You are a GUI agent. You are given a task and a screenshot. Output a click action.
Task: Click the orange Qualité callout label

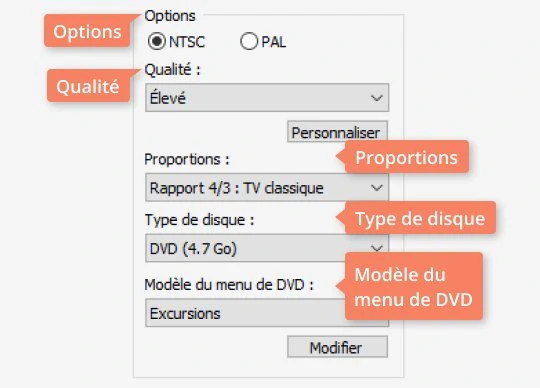pos(88,86)
